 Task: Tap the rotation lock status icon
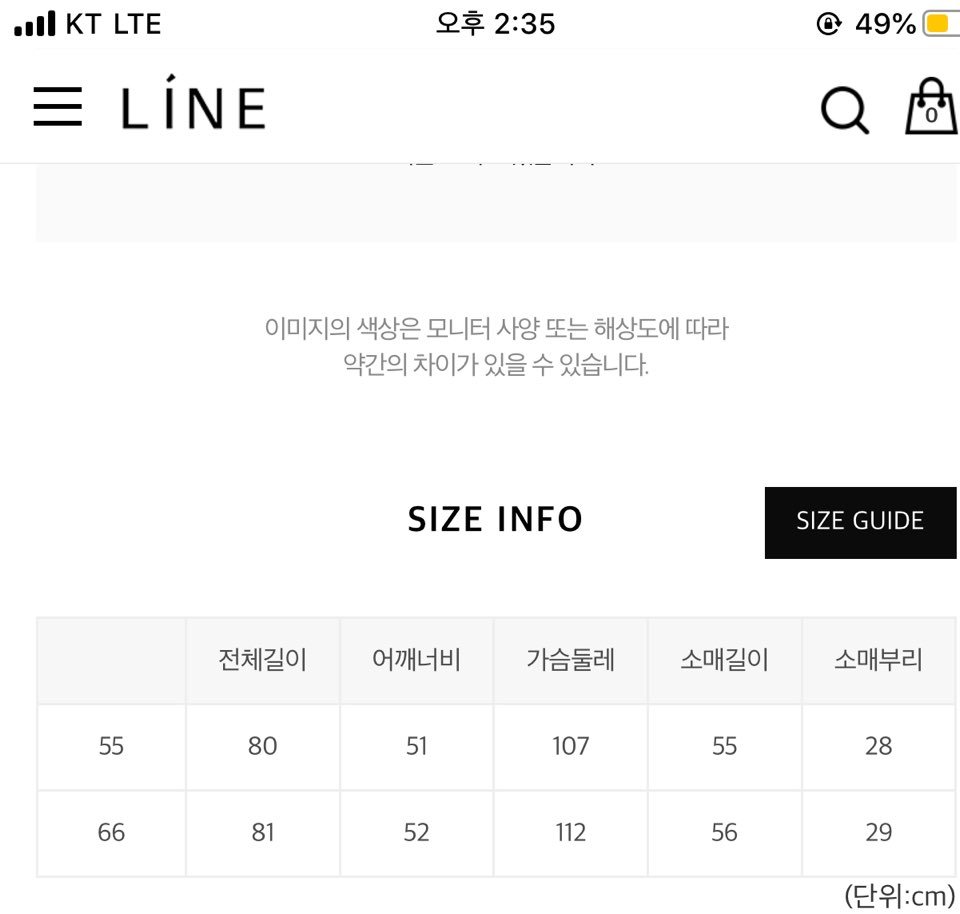829,24
